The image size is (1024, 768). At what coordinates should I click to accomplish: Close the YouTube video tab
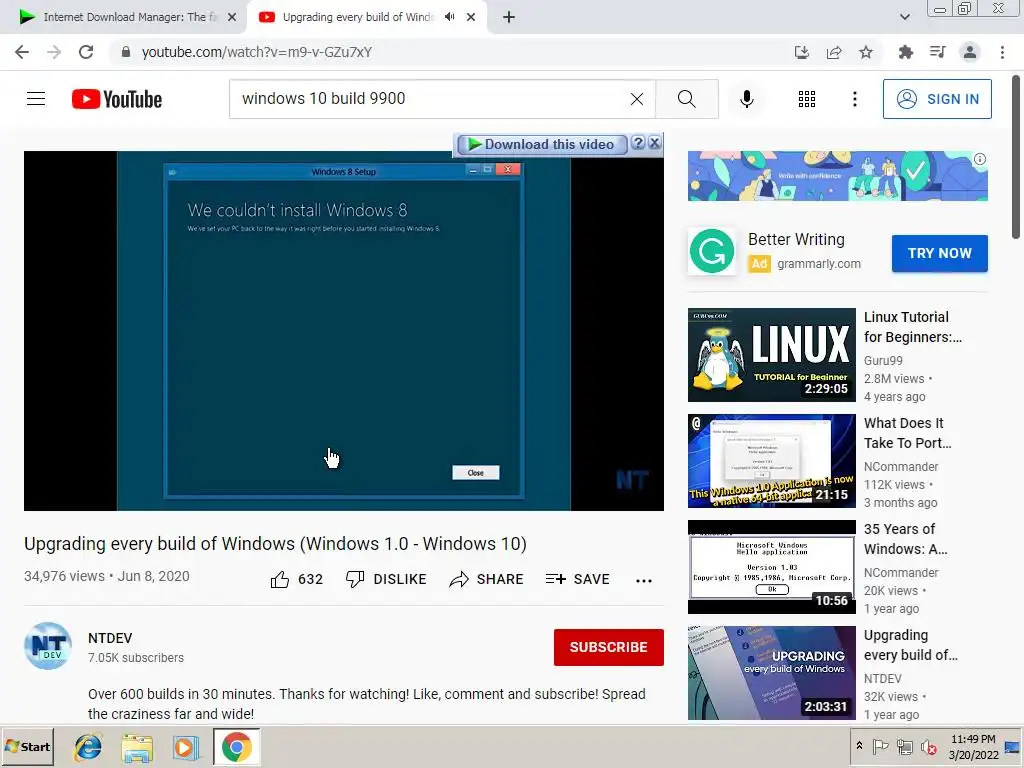point(471,17)
